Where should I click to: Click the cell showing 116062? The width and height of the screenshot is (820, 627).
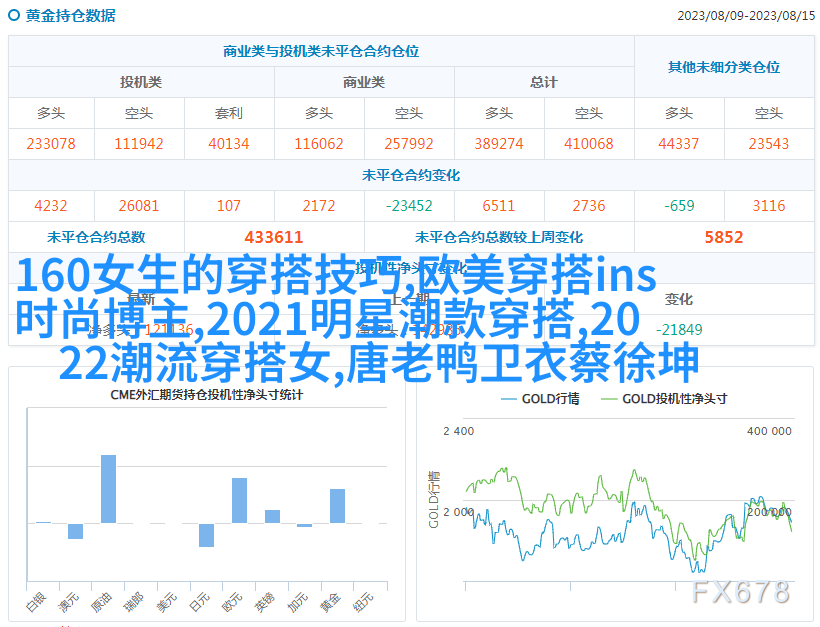tap(318, 144)
